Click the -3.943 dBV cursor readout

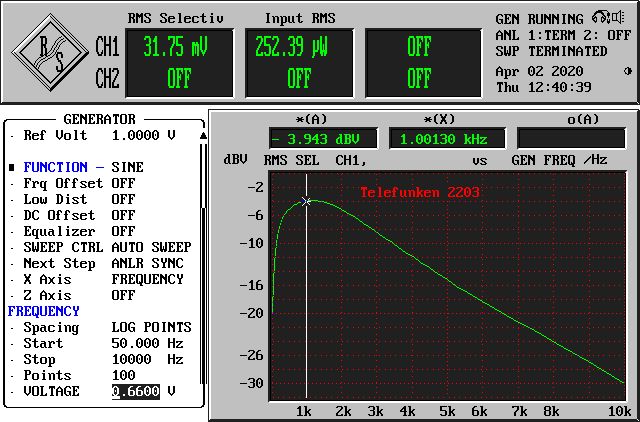pyautogui.click(x=324, y=140)
